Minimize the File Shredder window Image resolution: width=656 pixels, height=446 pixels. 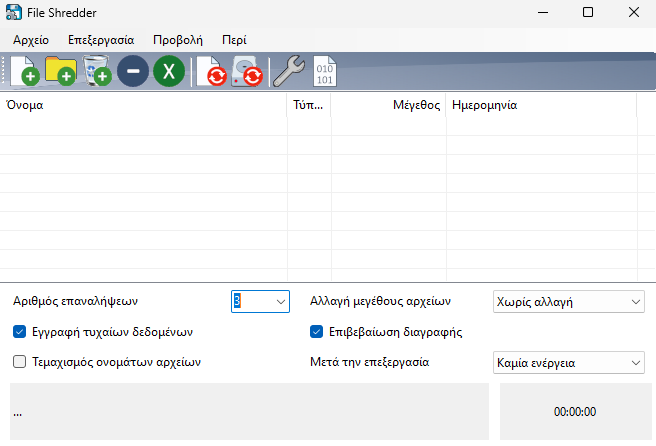[543, 13]
